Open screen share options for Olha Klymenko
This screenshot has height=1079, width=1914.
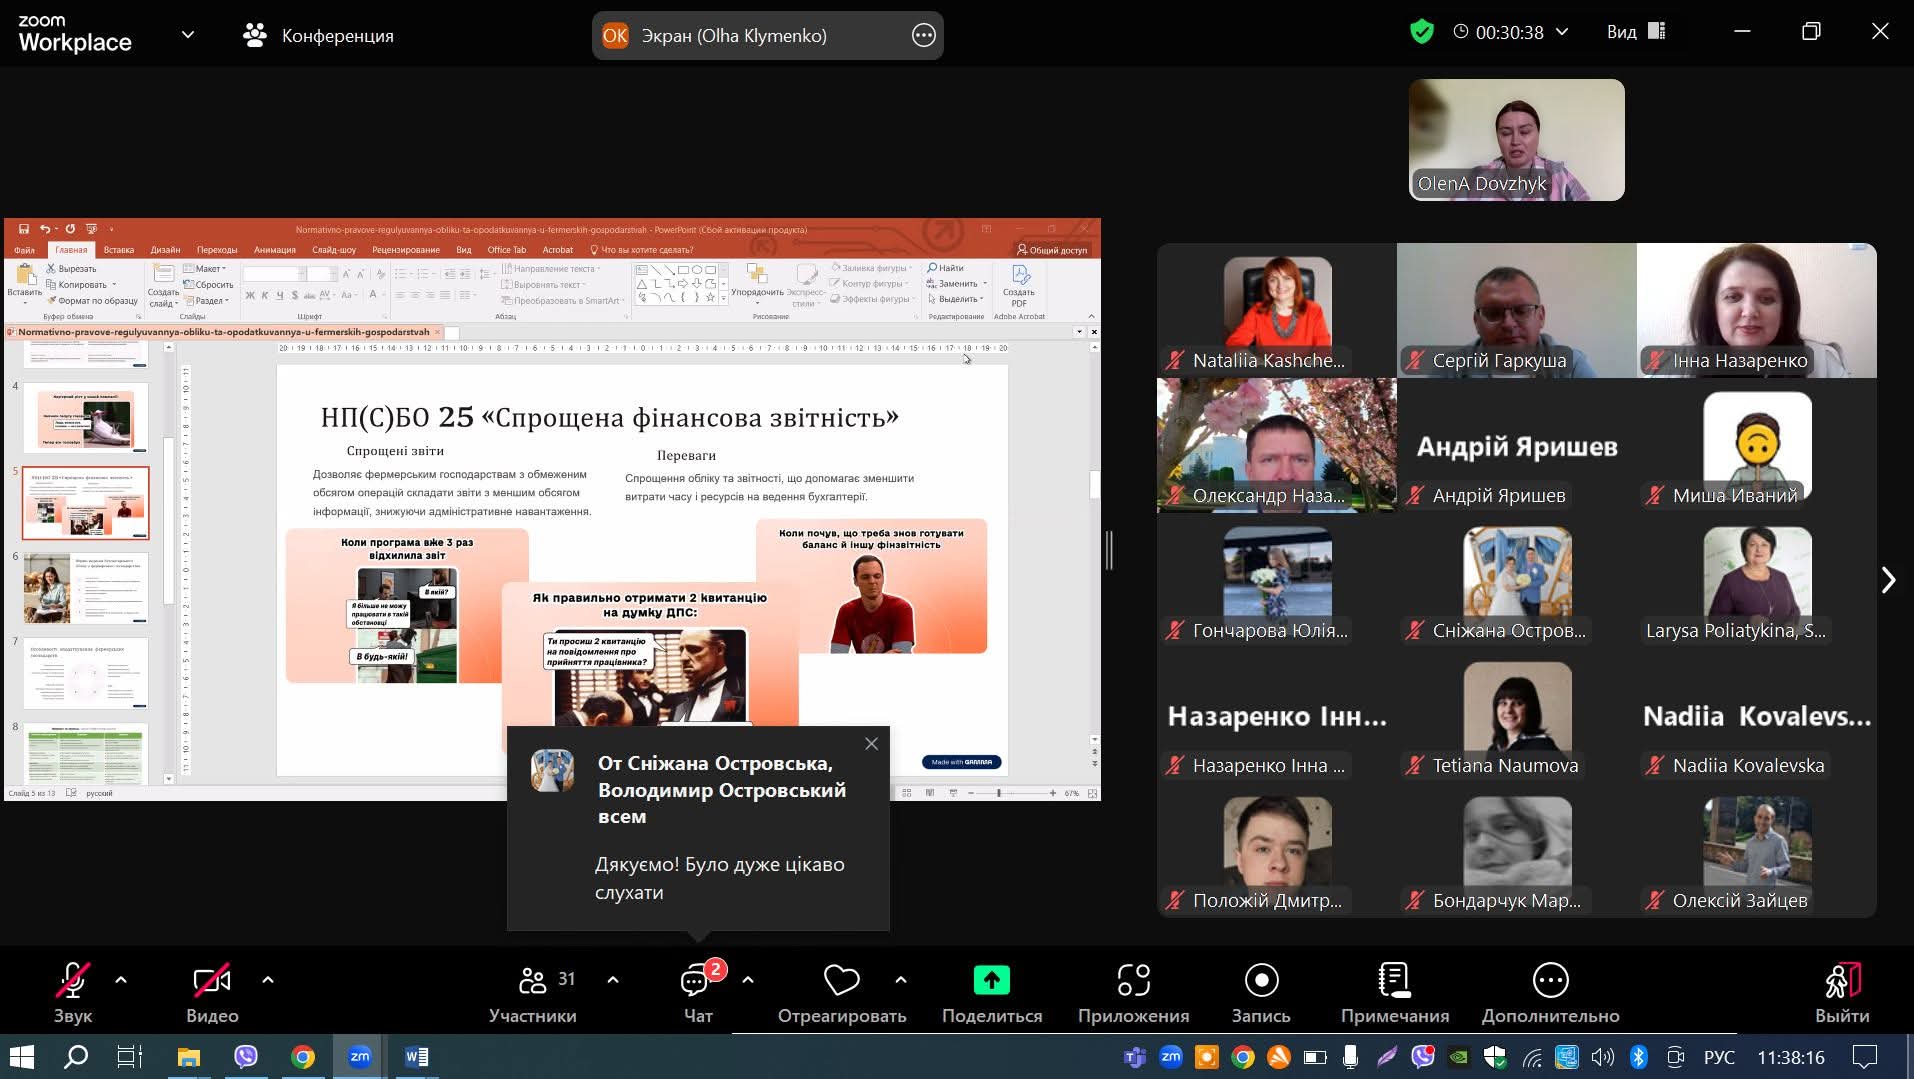click(x=923, y=36)
